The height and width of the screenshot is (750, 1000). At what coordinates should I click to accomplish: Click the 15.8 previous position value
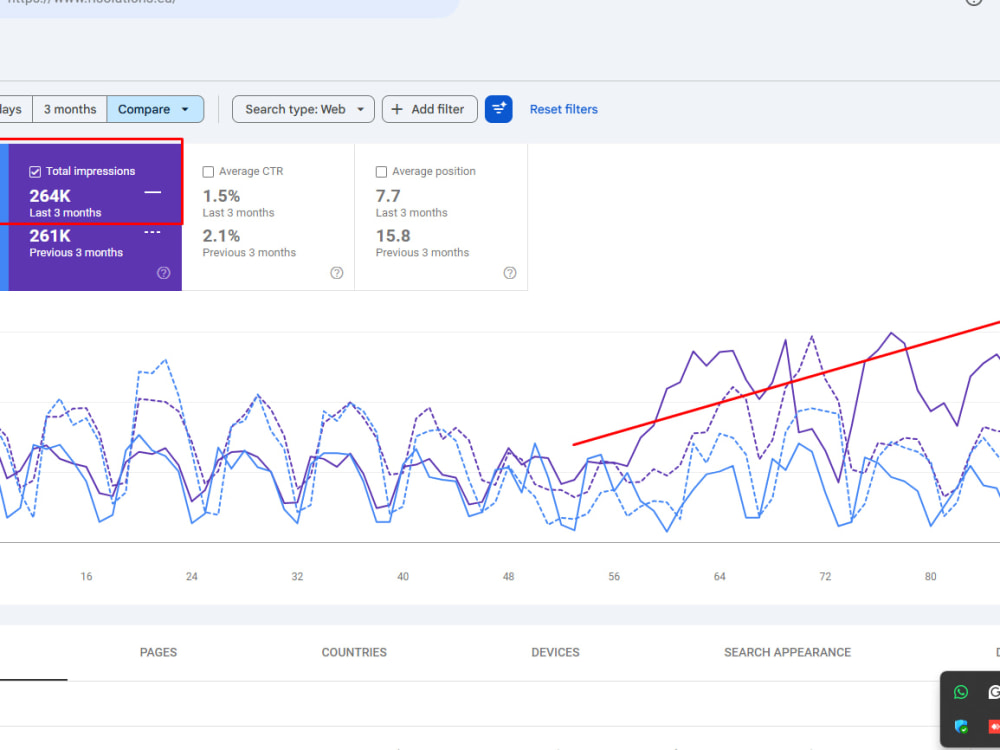pos(393,236)
